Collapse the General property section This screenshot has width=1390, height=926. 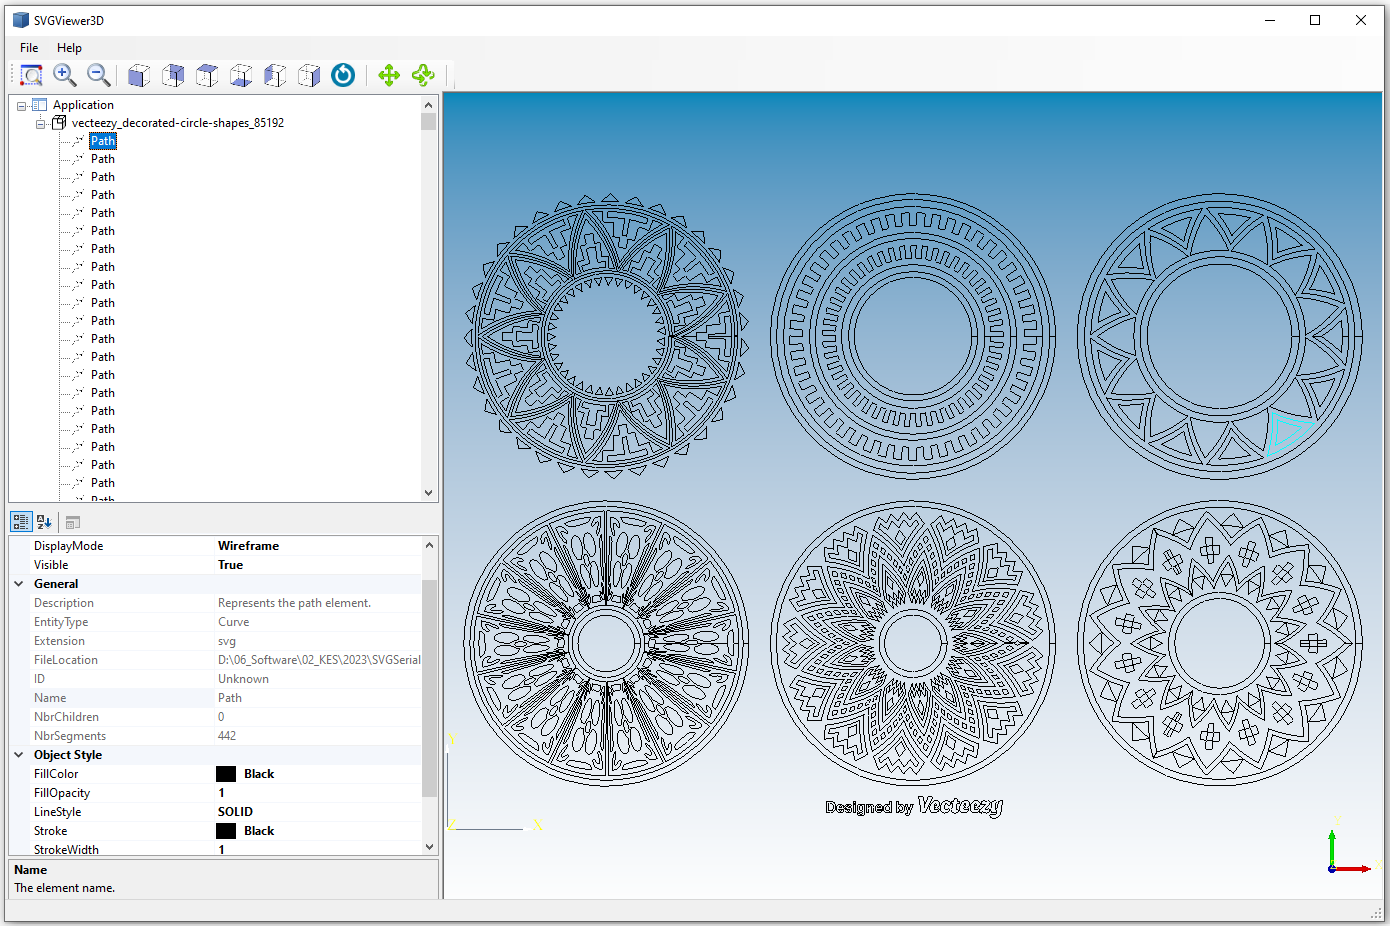19,584
